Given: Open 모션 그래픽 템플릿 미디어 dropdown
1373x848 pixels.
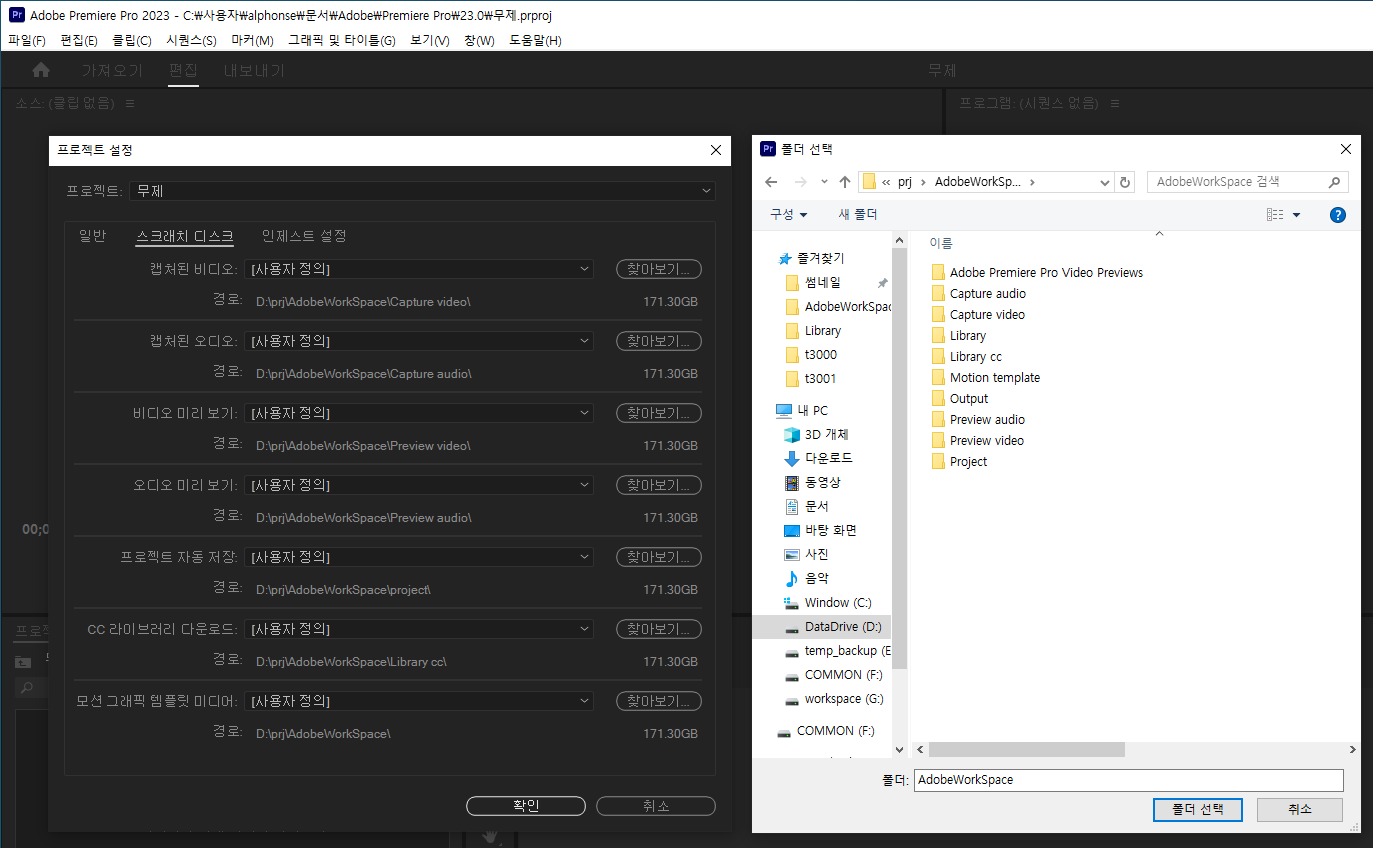Looking at the screenshot, I should (x=419, y=701).
